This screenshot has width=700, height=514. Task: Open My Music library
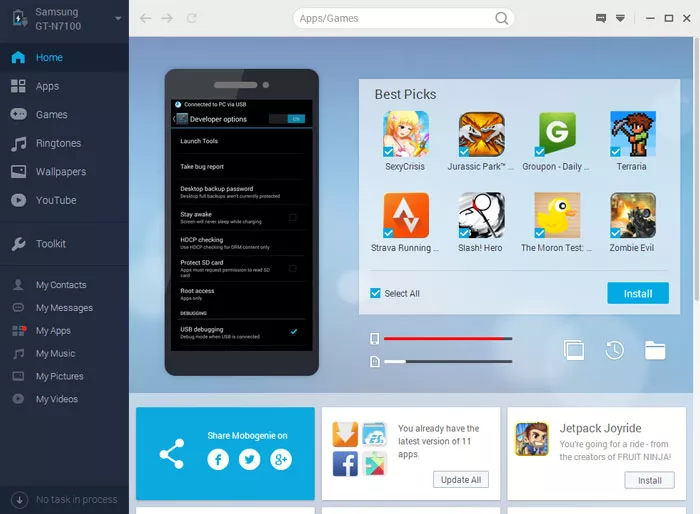(64, 353)
